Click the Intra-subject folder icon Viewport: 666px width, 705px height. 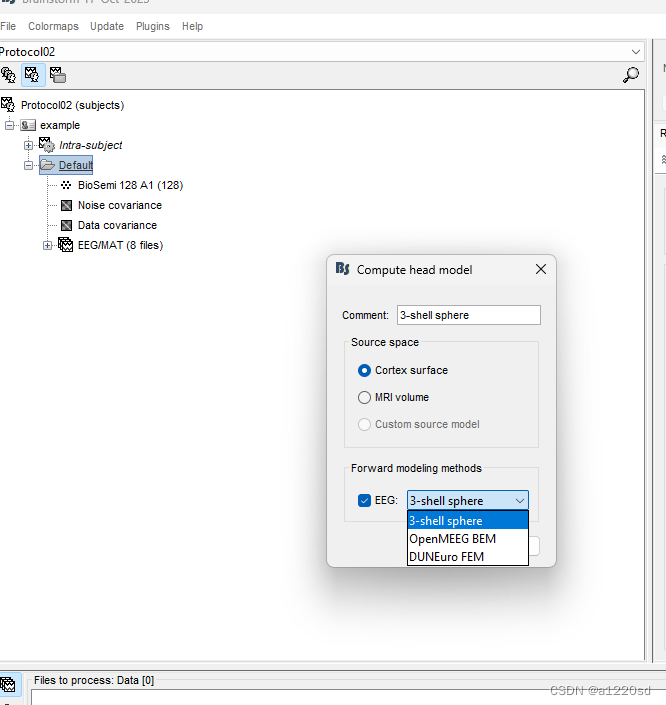point(47,145)
